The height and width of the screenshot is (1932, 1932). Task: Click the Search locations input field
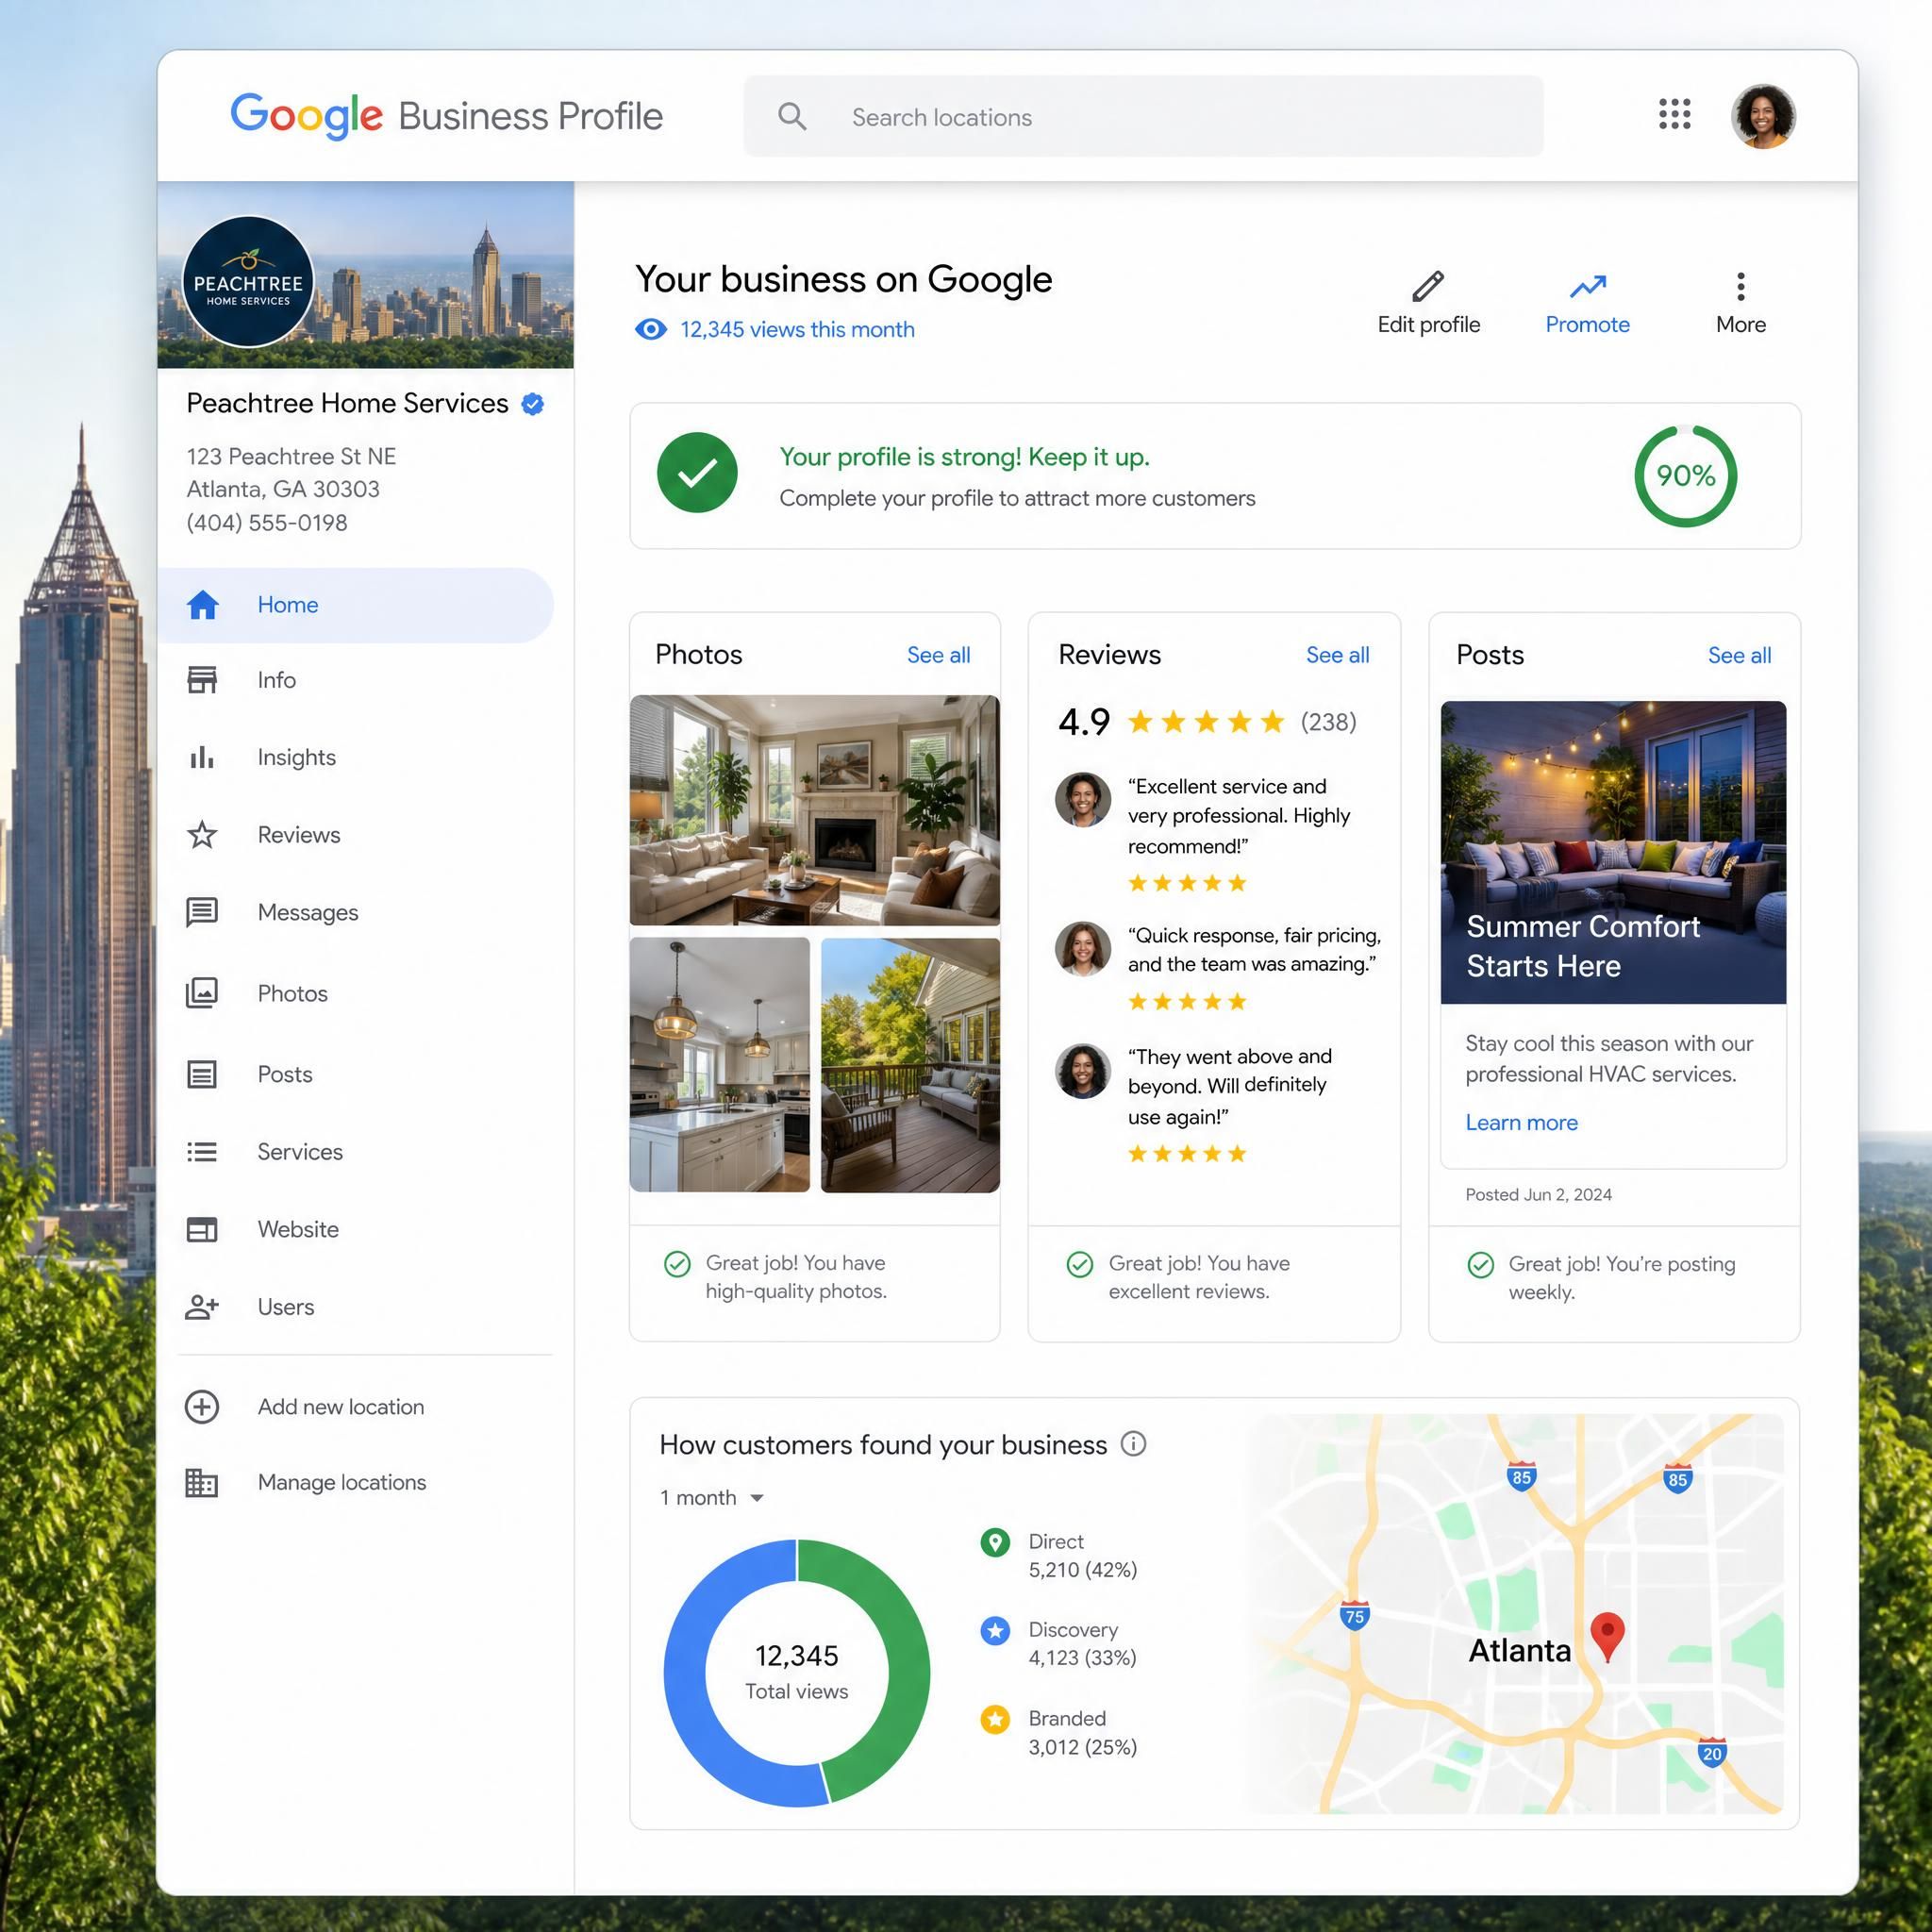(x=1143, y=116)
